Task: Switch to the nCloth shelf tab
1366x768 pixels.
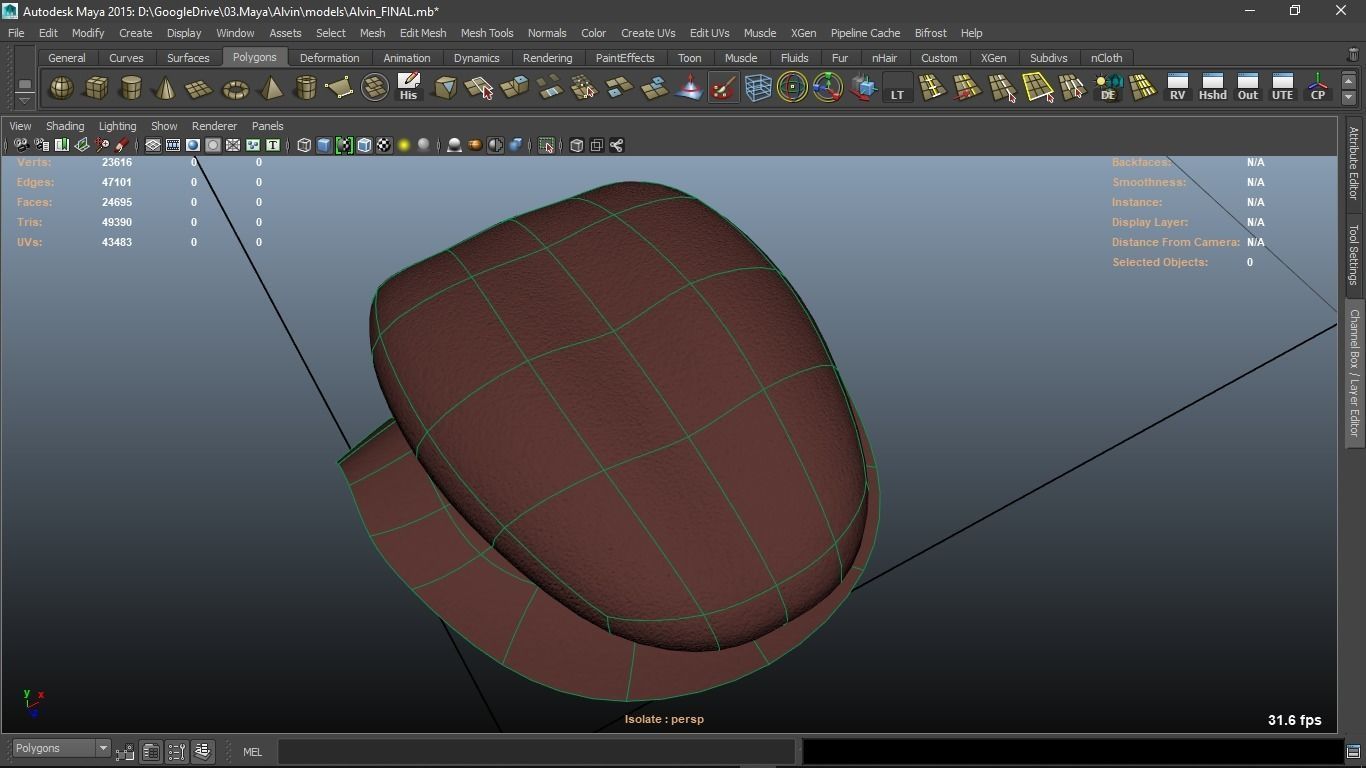Action: 1106,58
